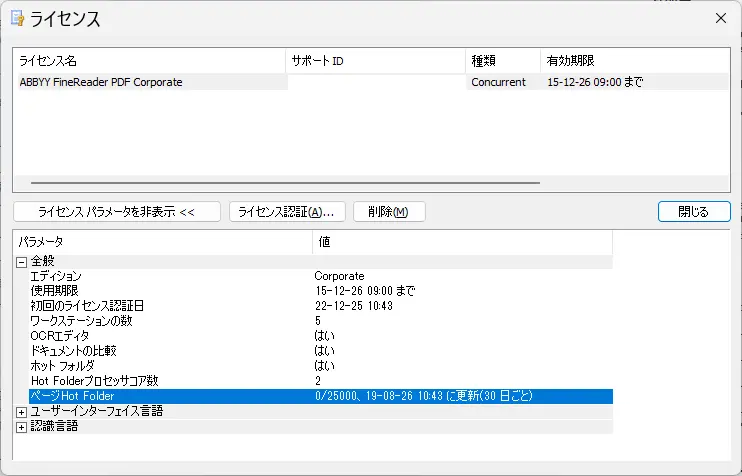Select the ドキュメントの比較 row
Image resolution: width=742 pixels, height=476 pixels.
click(321, 351)
